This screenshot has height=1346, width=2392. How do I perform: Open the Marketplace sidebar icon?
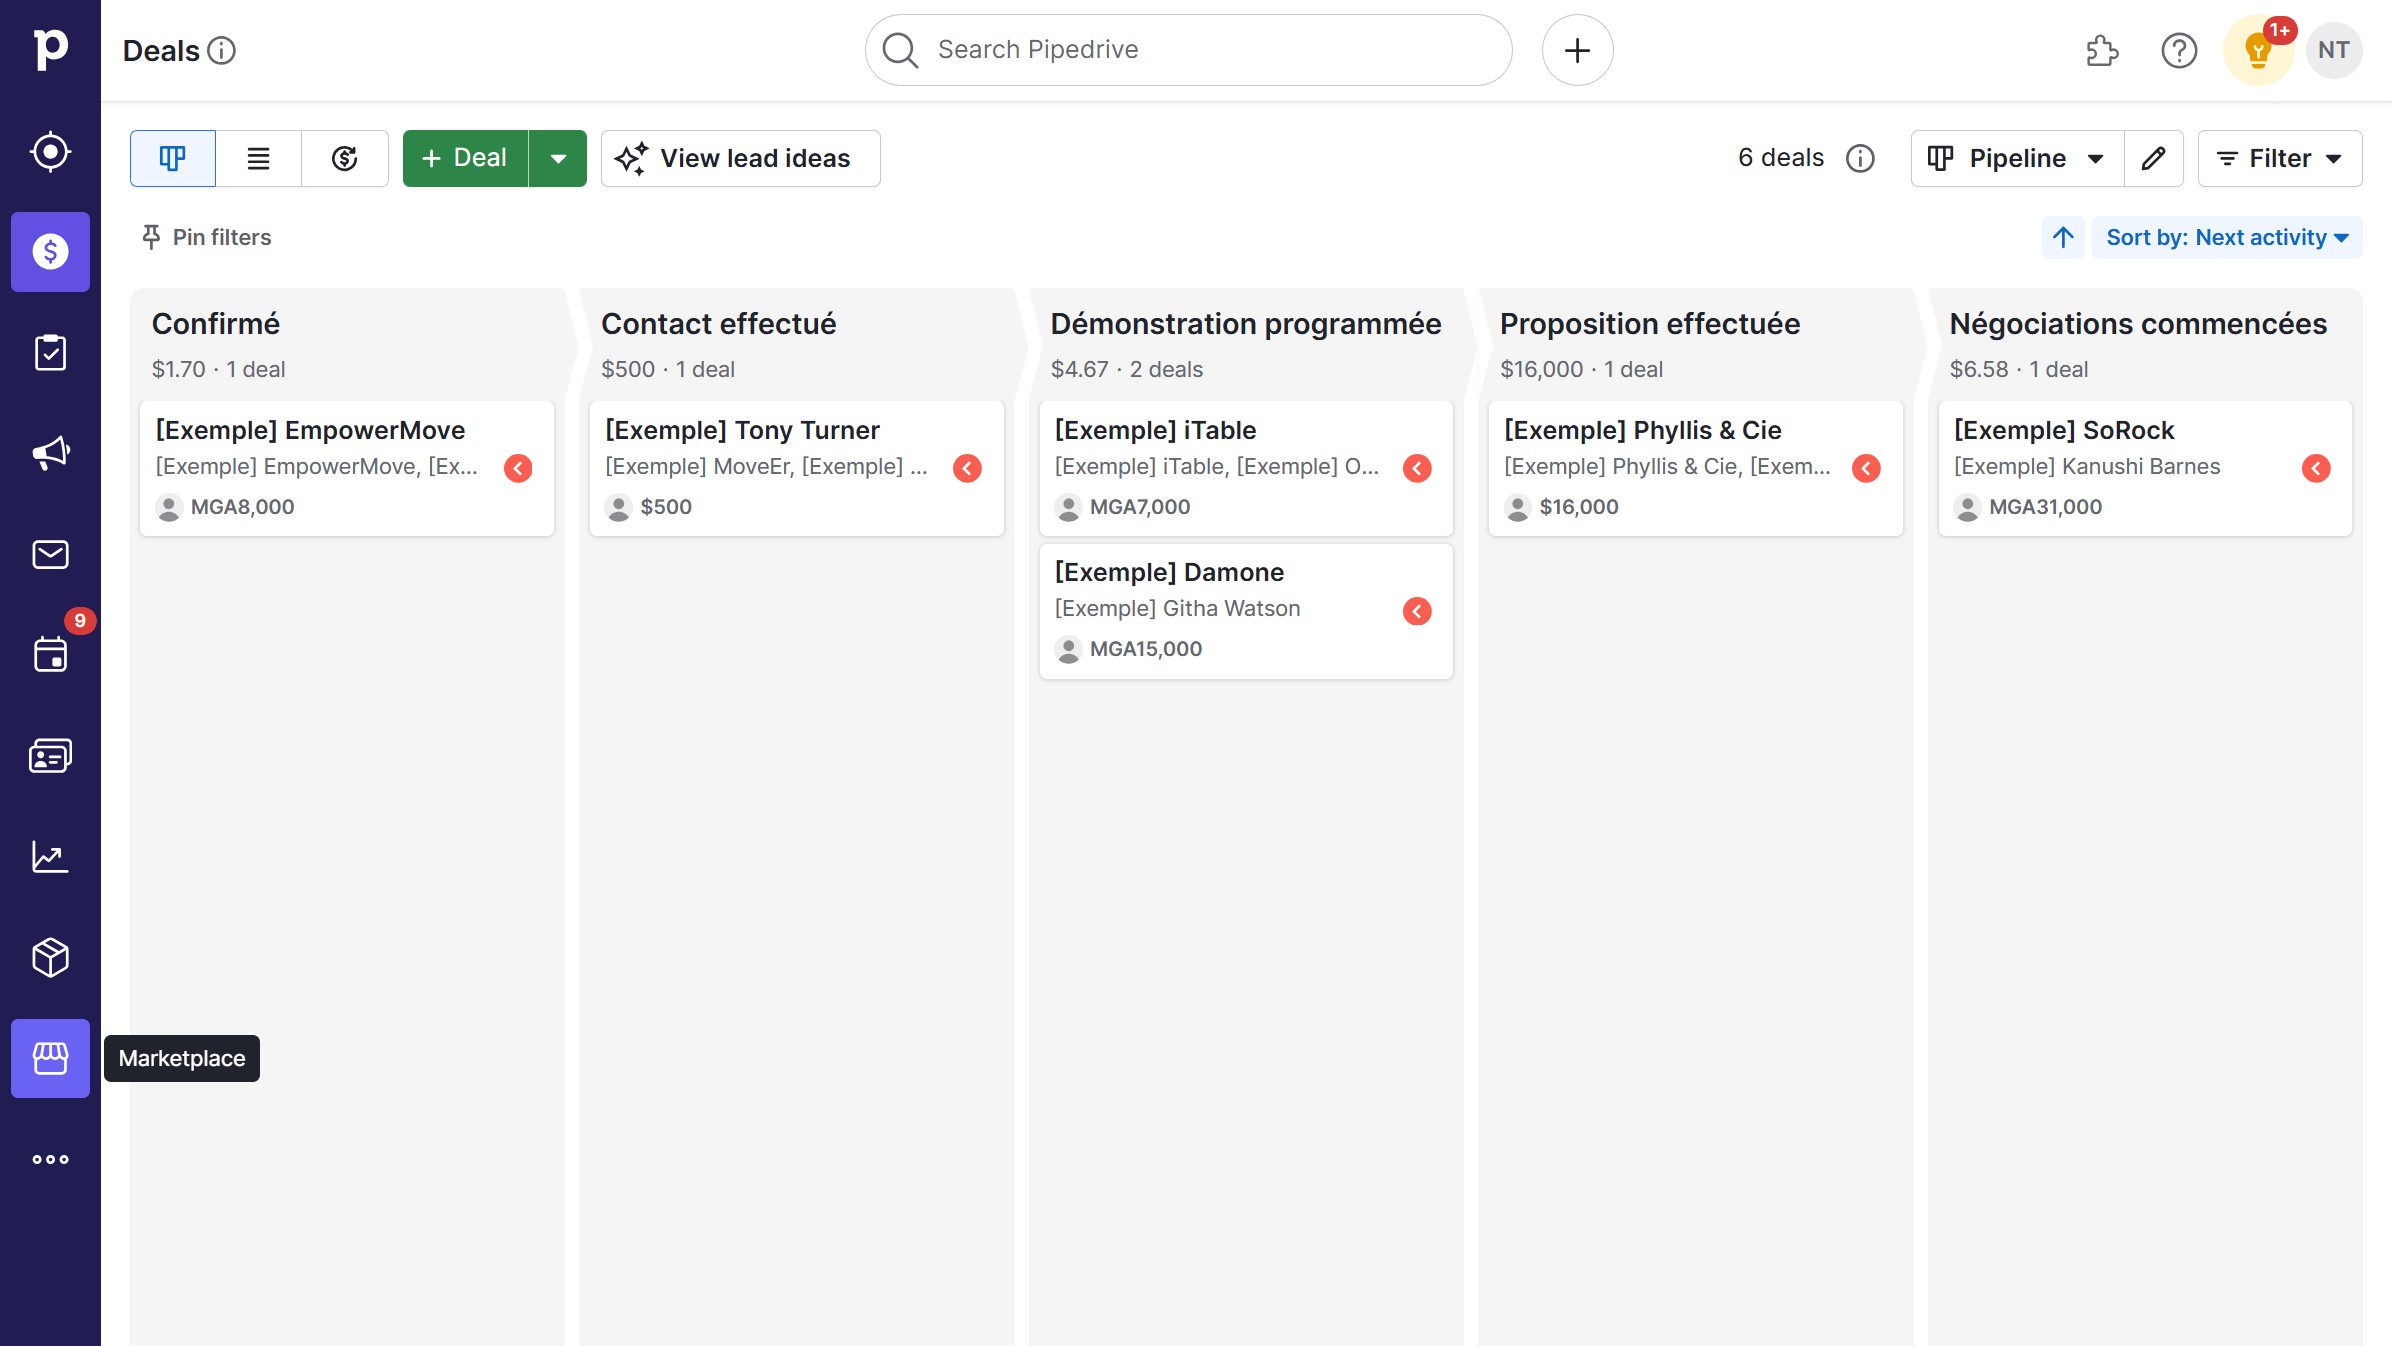50,1058
